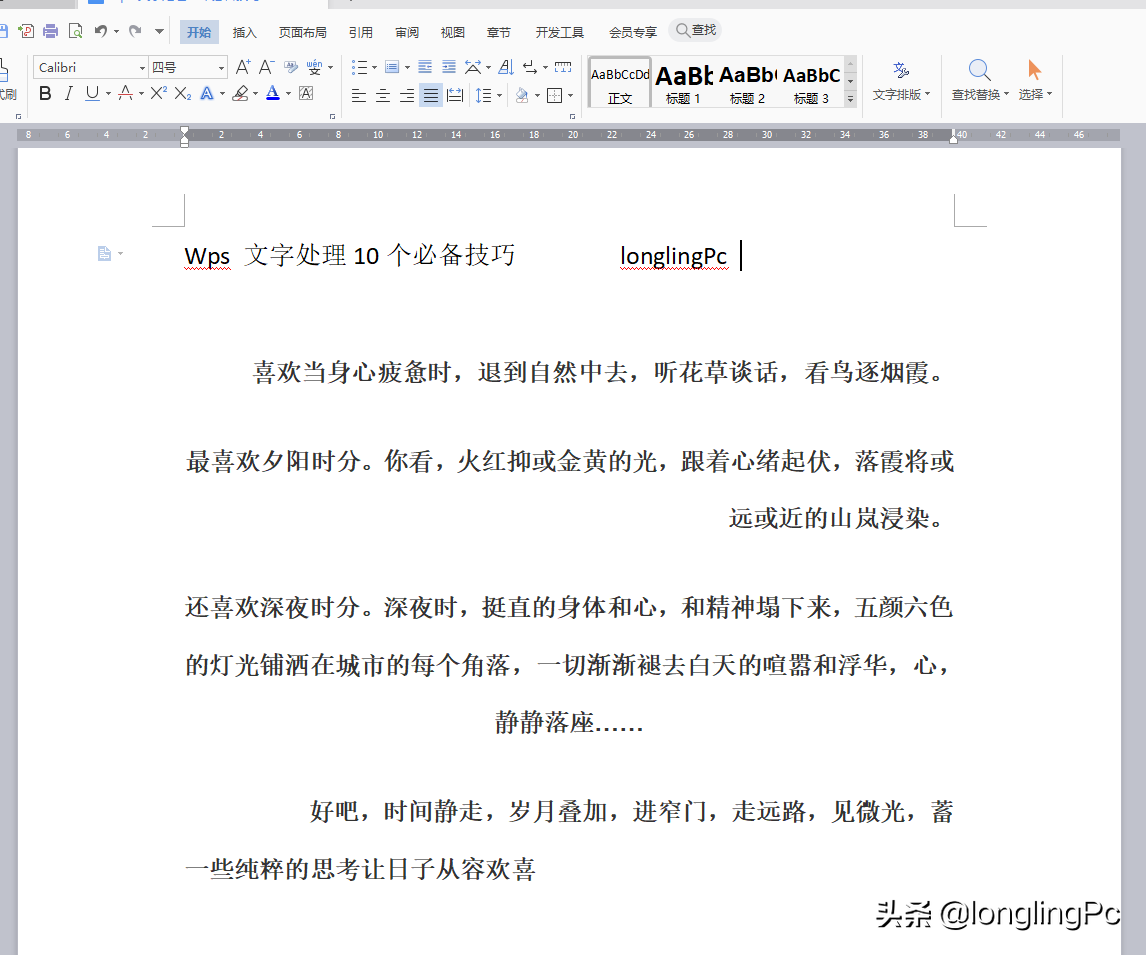Open the 视图 tab
The height and width of the screenshot is (955, 1146).
pos(452,32)
